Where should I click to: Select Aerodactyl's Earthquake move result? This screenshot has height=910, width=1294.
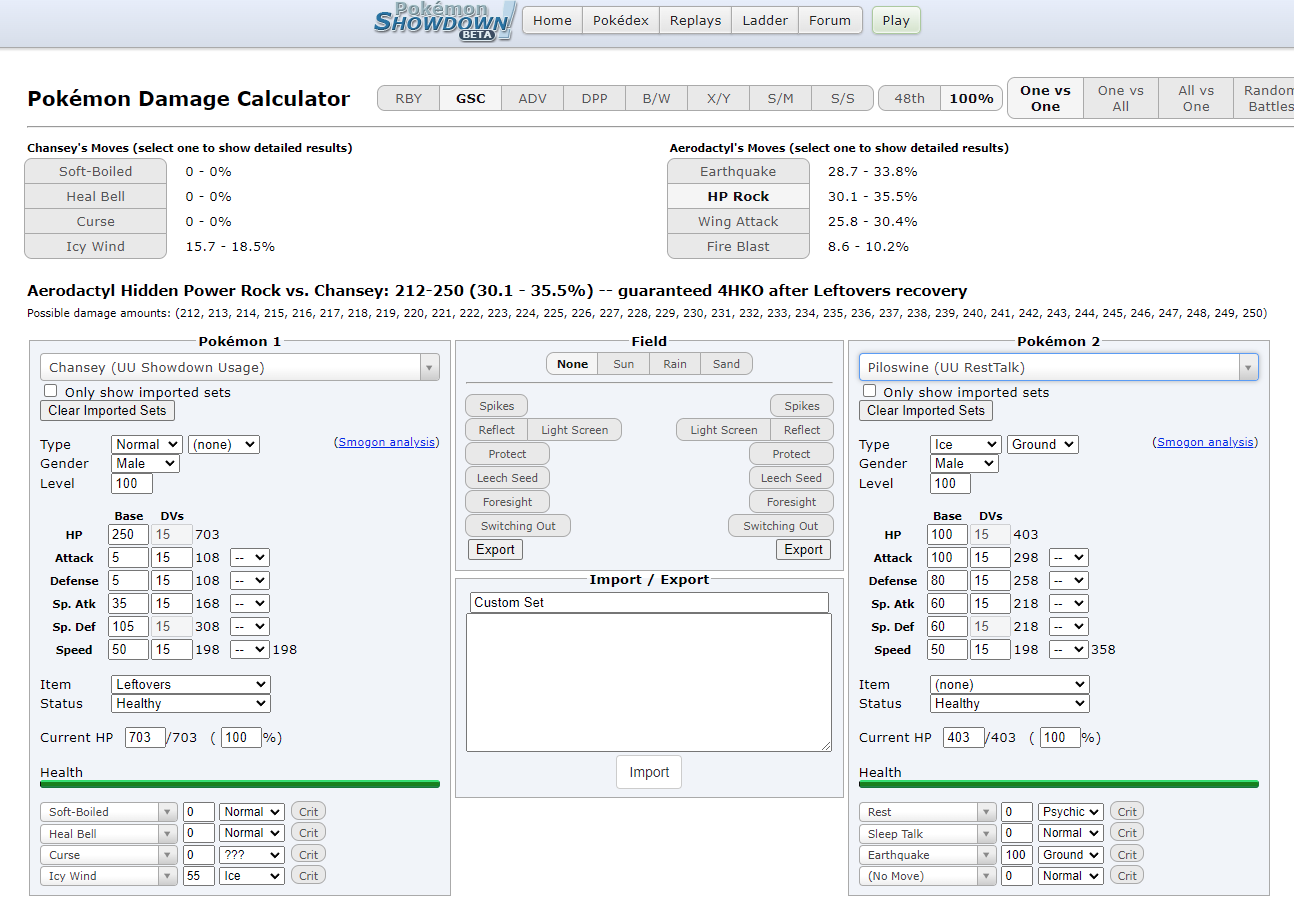(x=737, y=171)
